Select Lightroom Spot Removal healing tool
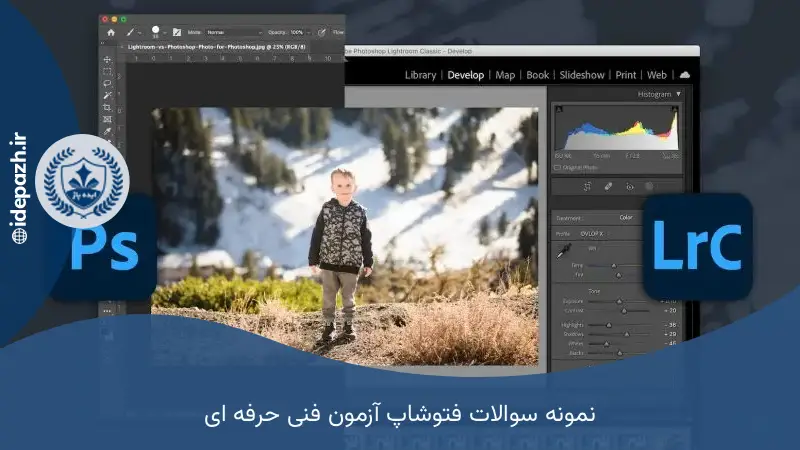 click(x=608, y=187)
